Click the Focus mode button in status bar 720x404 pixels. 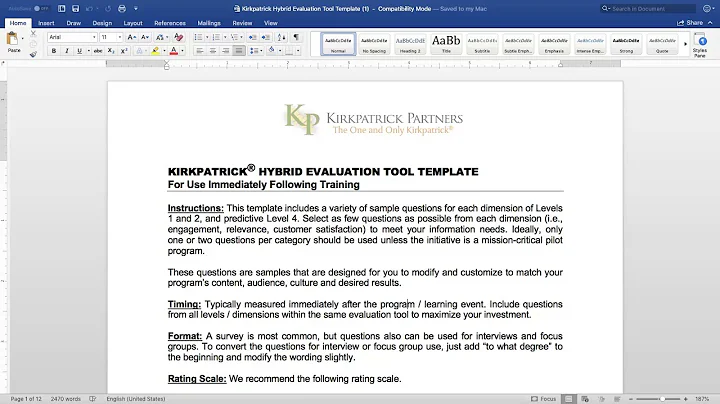(543, 399)
